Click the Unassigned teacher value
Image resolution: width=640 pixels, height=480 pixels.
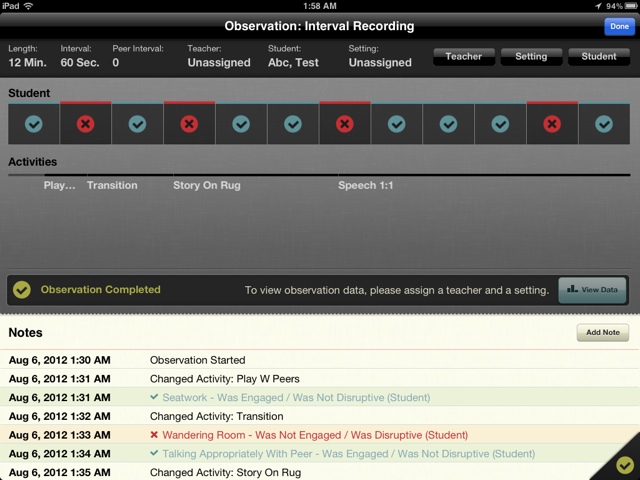pyautogui.click(x=219, y=62)
